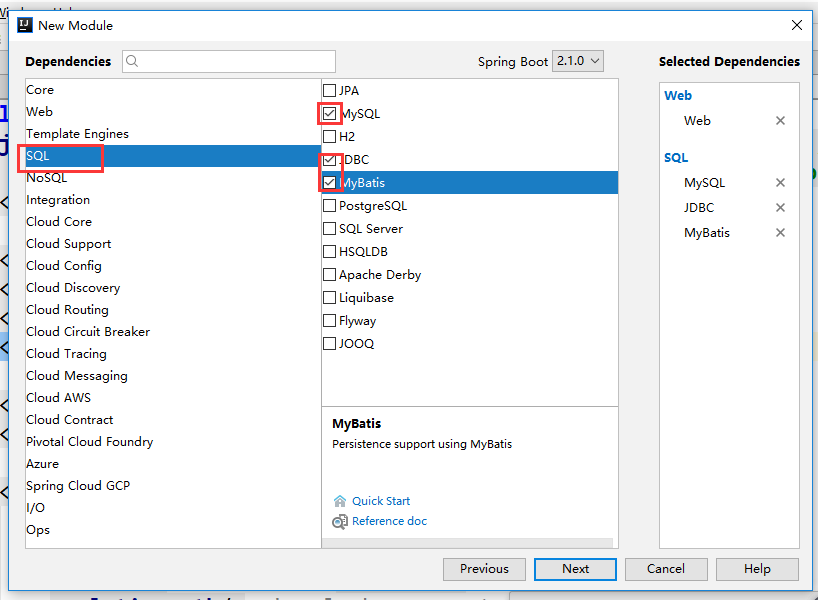818x600 pixels.
Task: Select the Template Engines category
Action: tap(173, 134)
